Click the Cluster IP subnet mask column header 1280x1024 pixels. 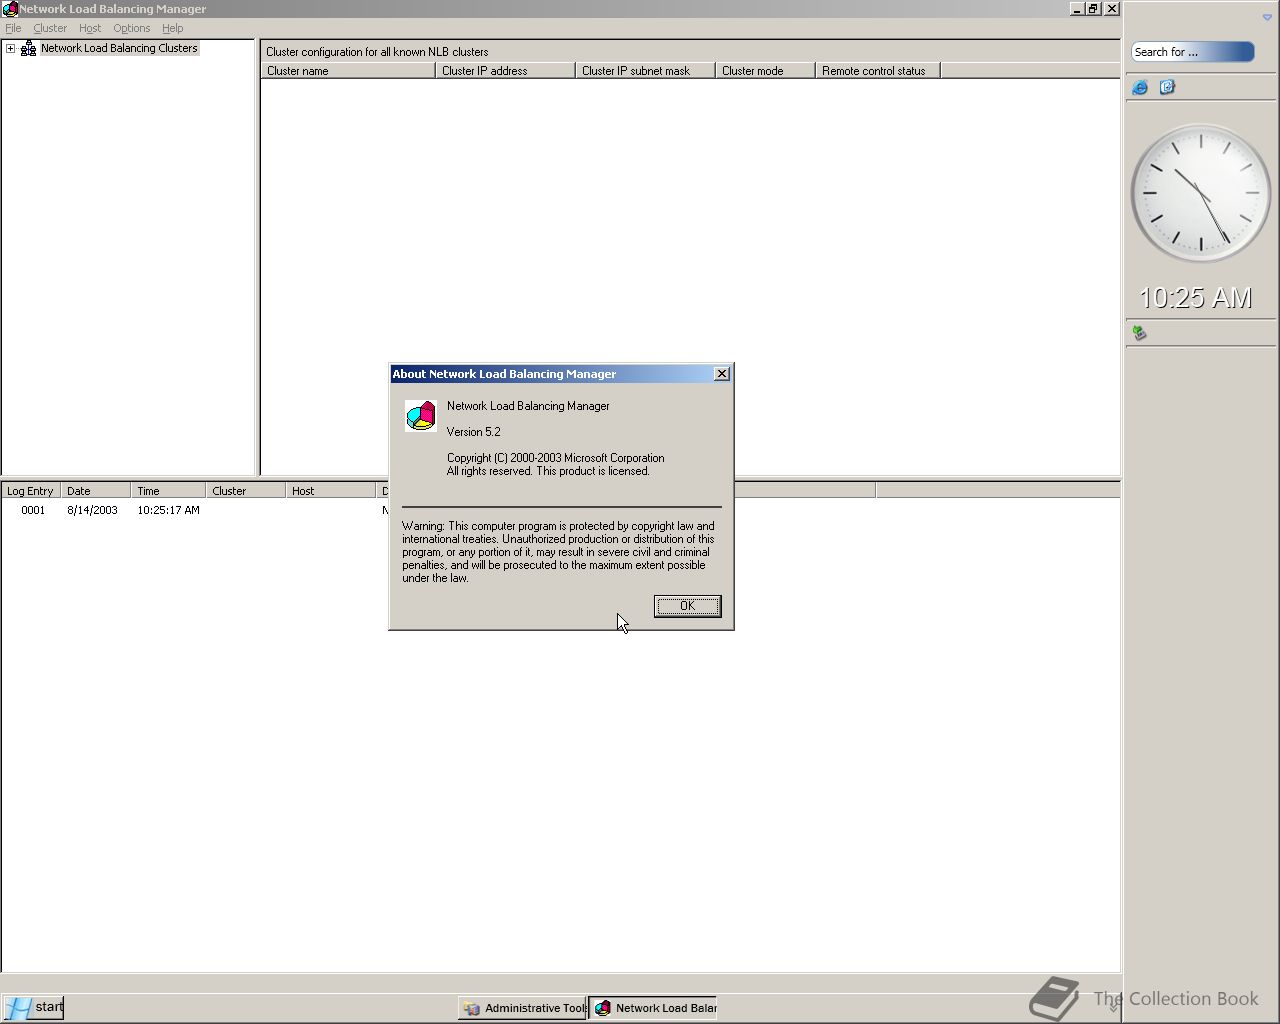point(645,71)
